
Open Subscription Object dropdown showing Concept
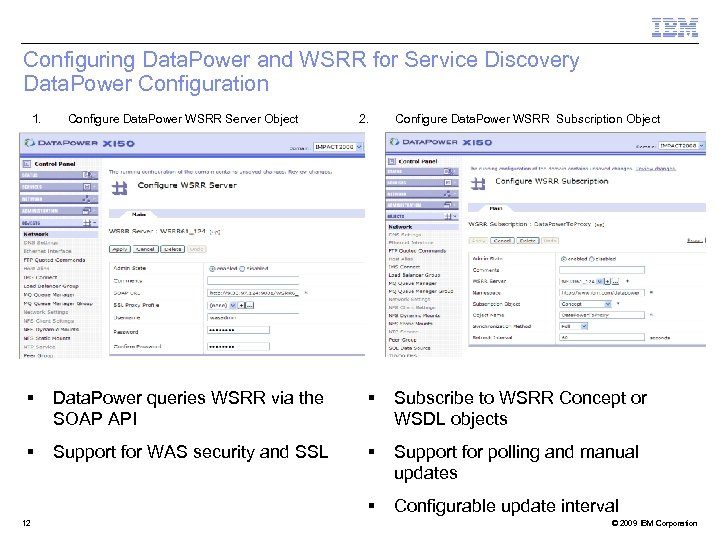coord(585,304)
